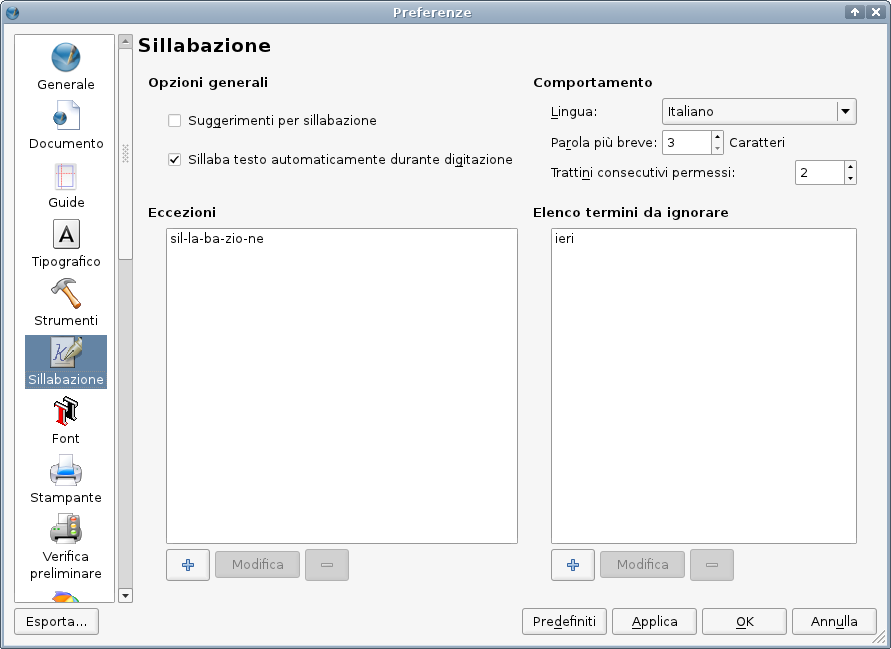Open the Strumenti hammer icon section
Screen dimensions: 891x649
(66, 303)
